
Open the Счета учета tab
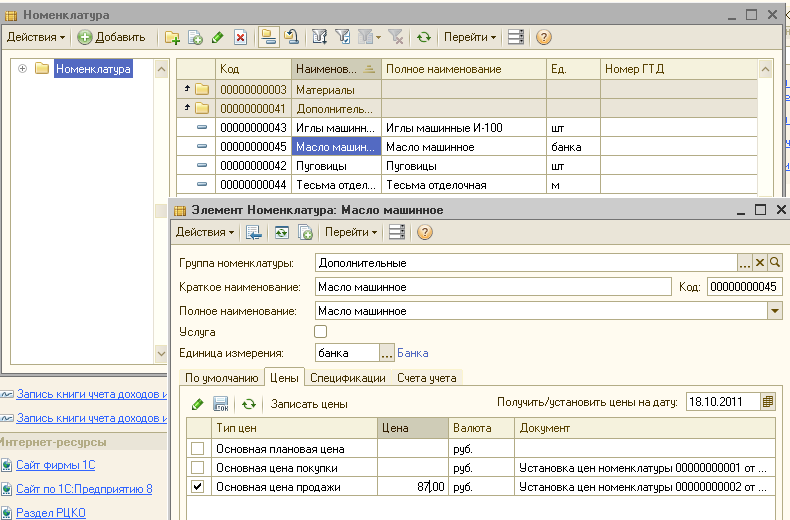click(426, 378)
